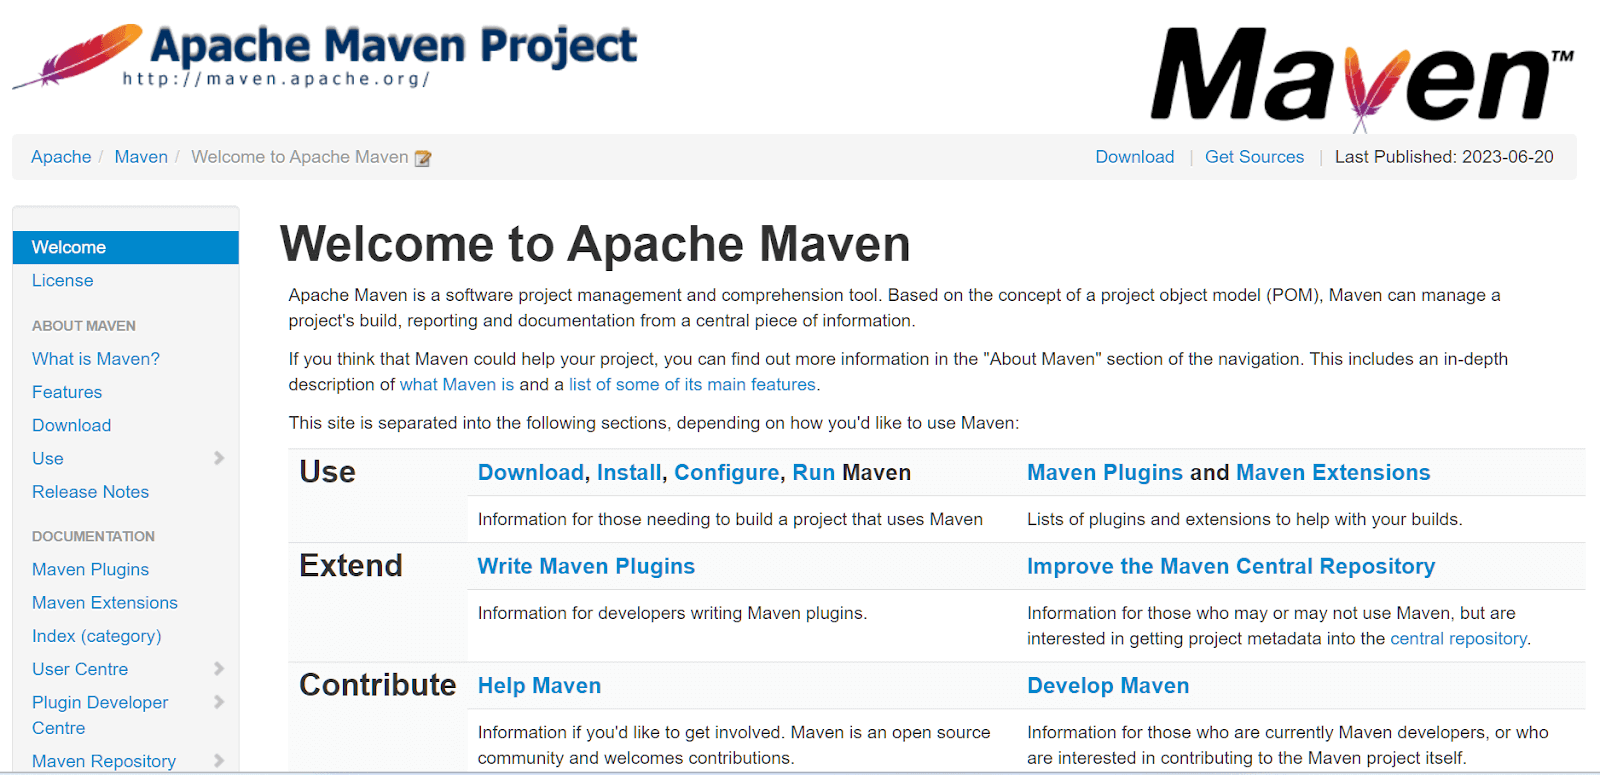Expand Plugin Developer Centre chevron
This screenshot has width=1600, height=775.
point(219,702)
